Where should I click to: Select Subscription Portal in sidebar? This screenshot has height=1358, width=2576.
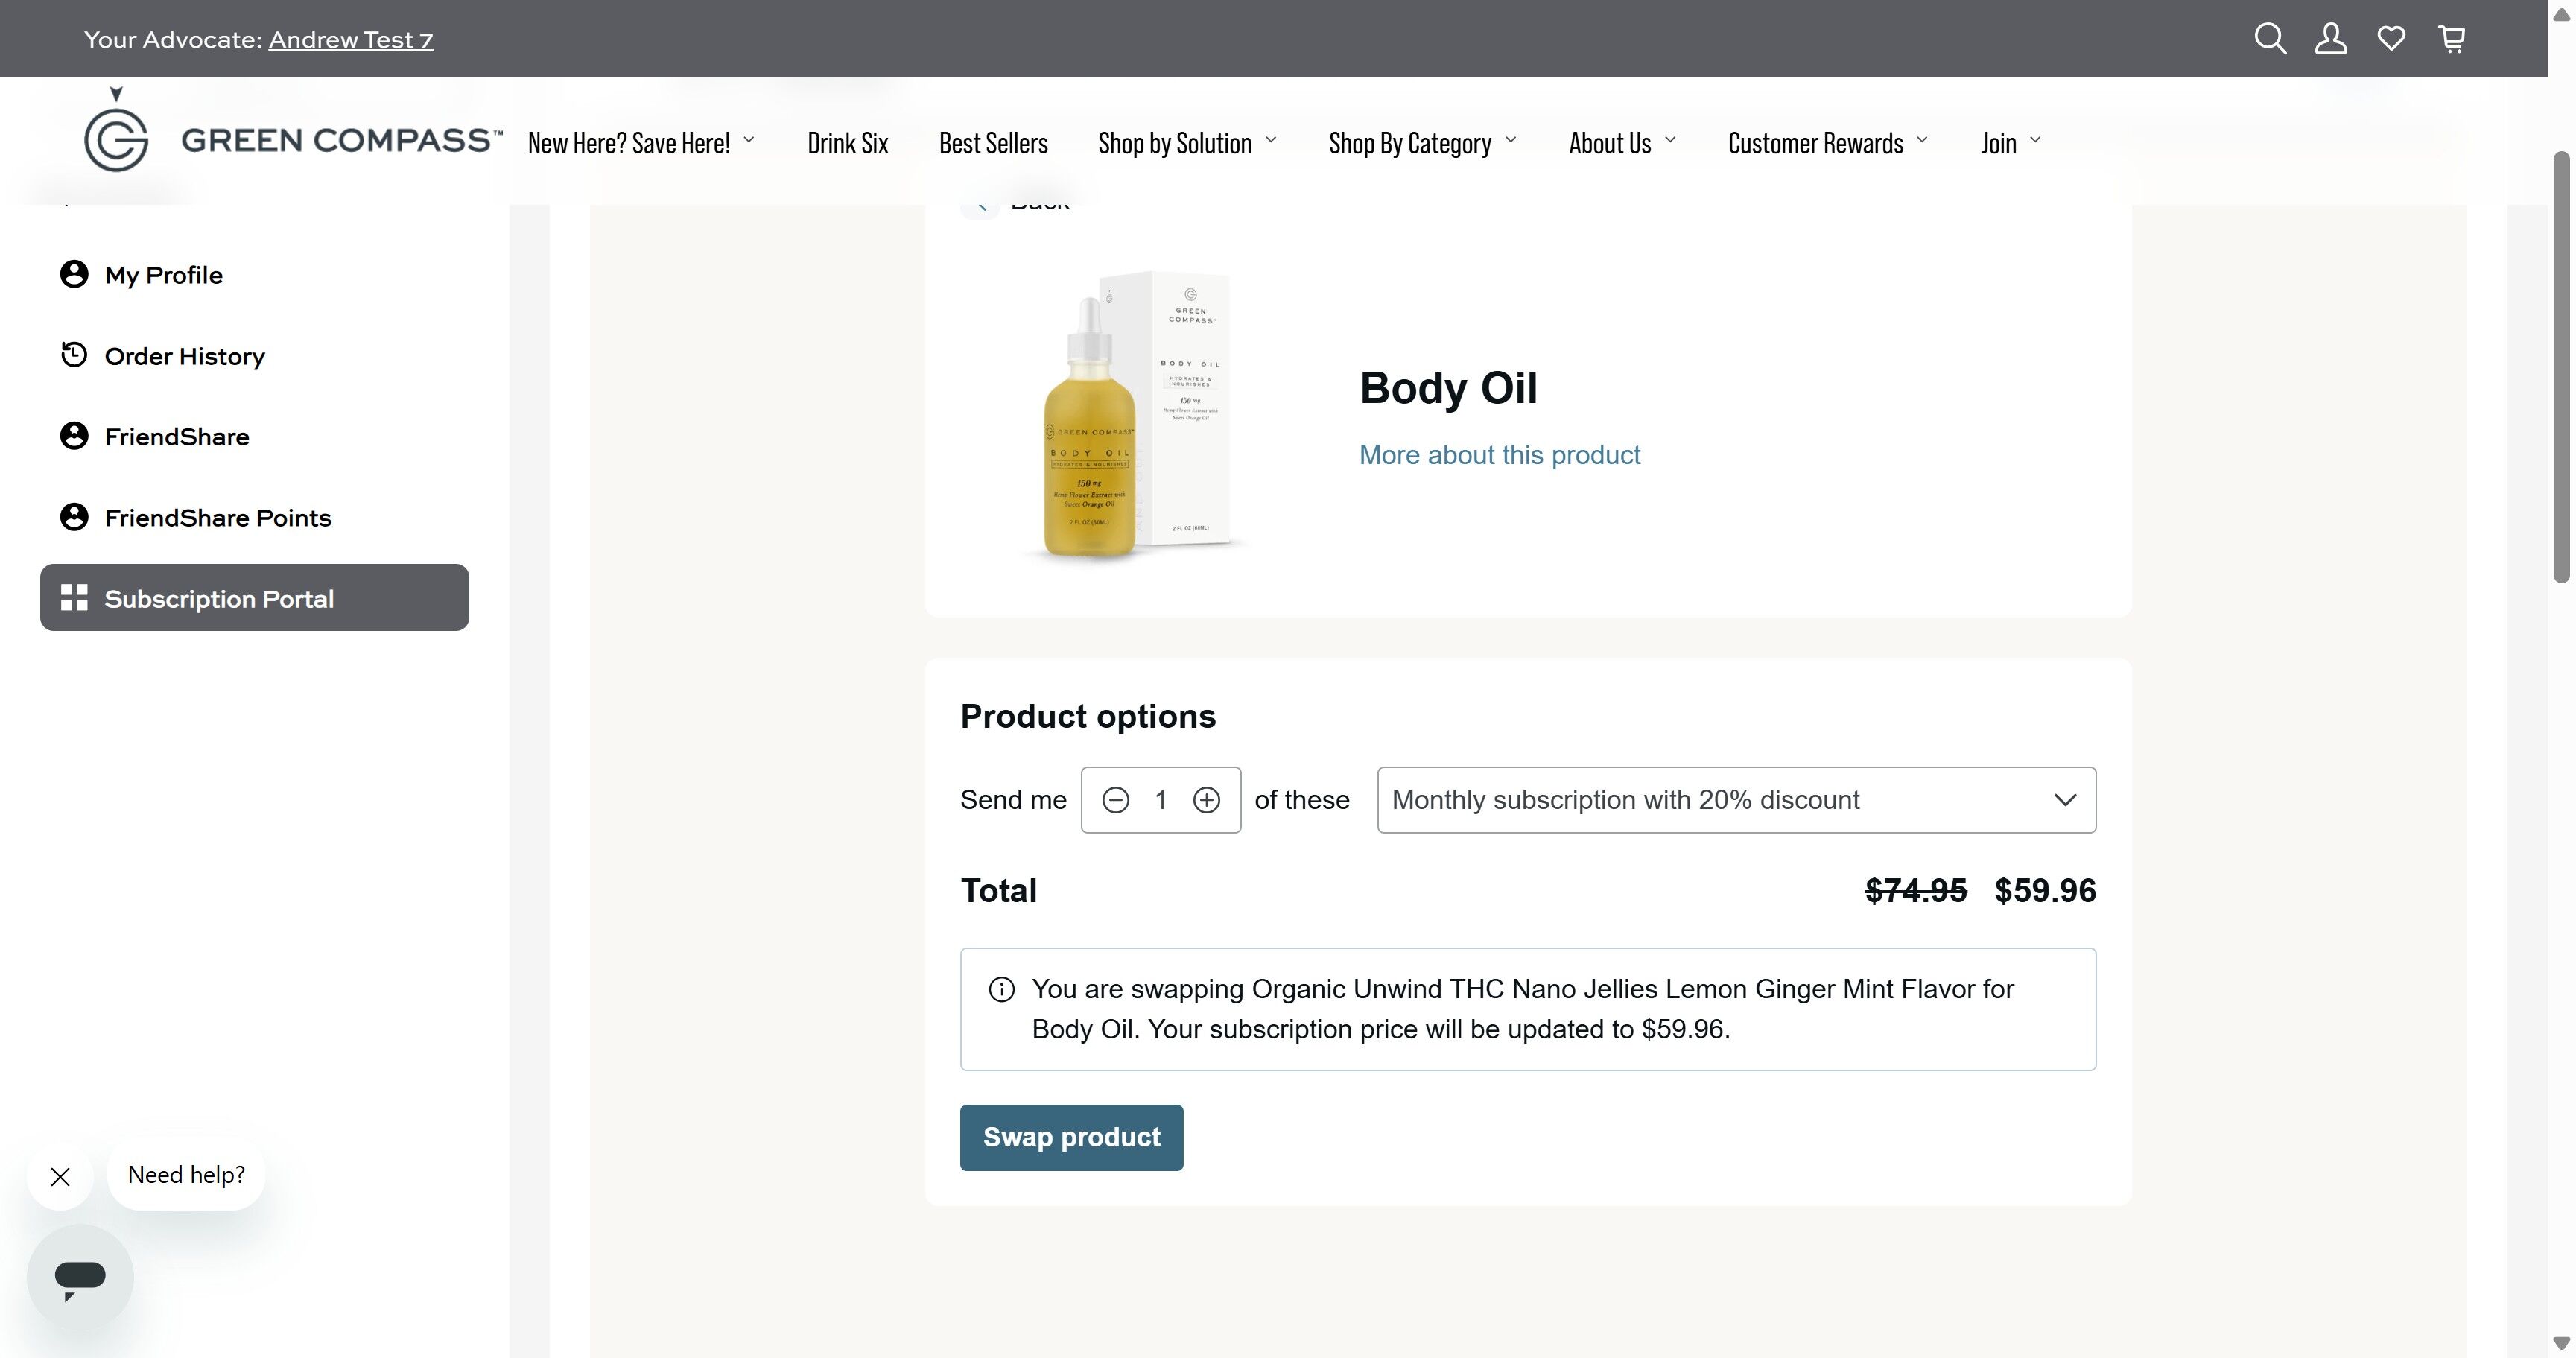click(254, 598)
